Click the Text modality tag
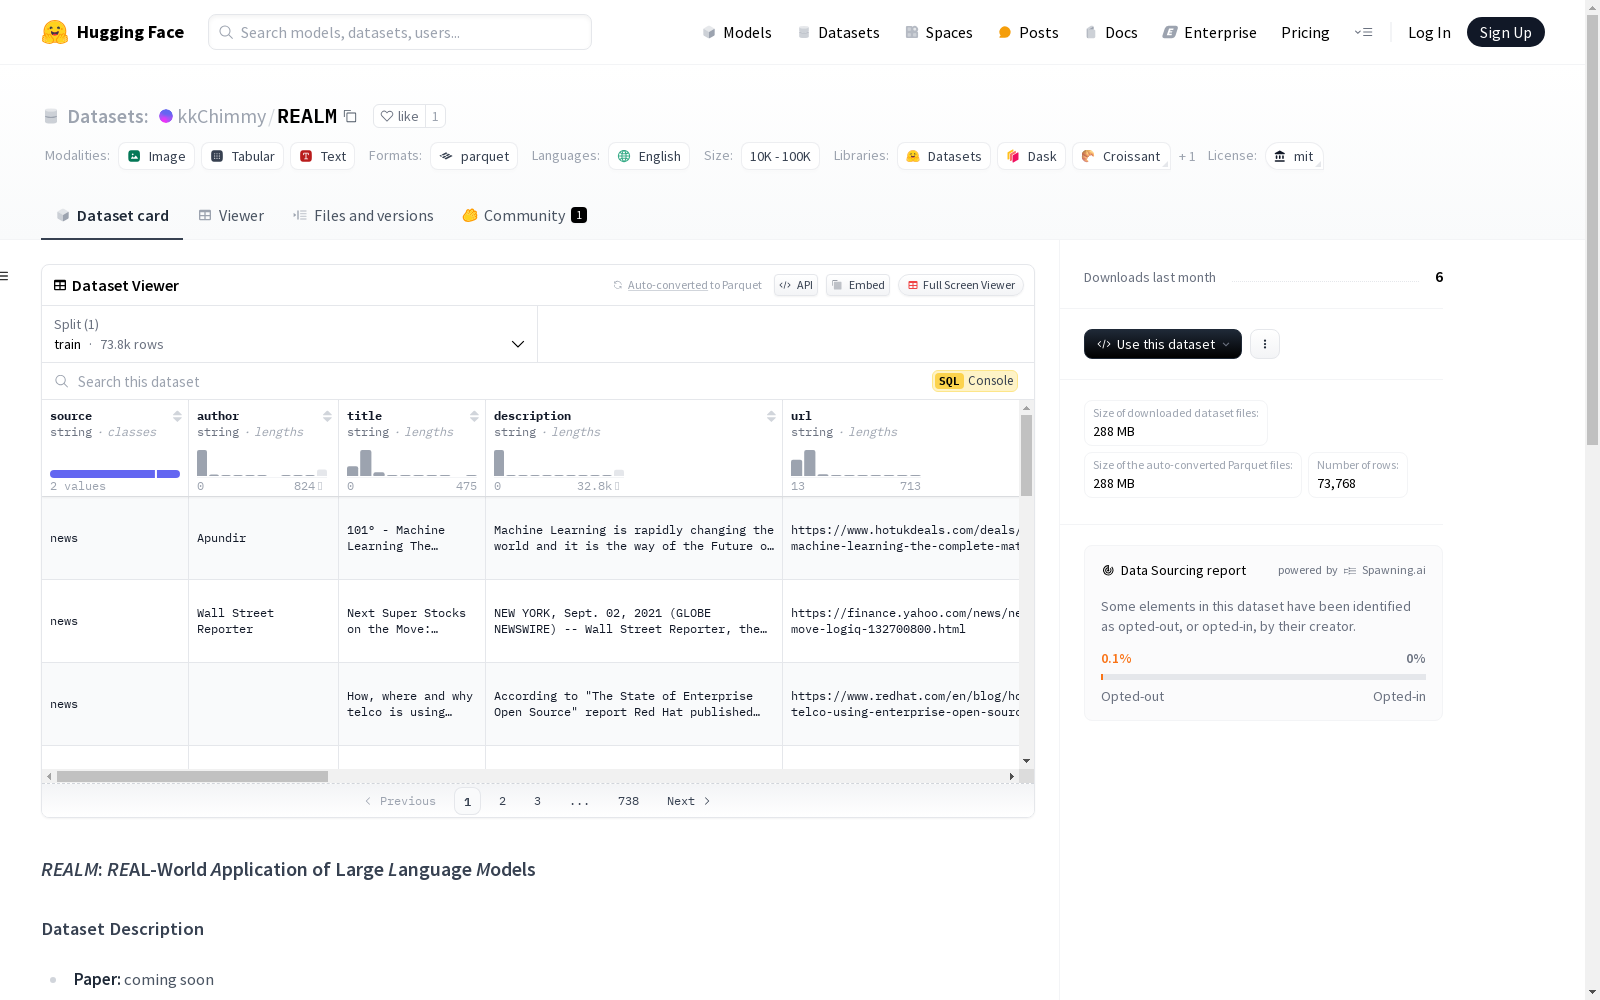This screenshot has height=1000, width=1600. pos(322,156)
